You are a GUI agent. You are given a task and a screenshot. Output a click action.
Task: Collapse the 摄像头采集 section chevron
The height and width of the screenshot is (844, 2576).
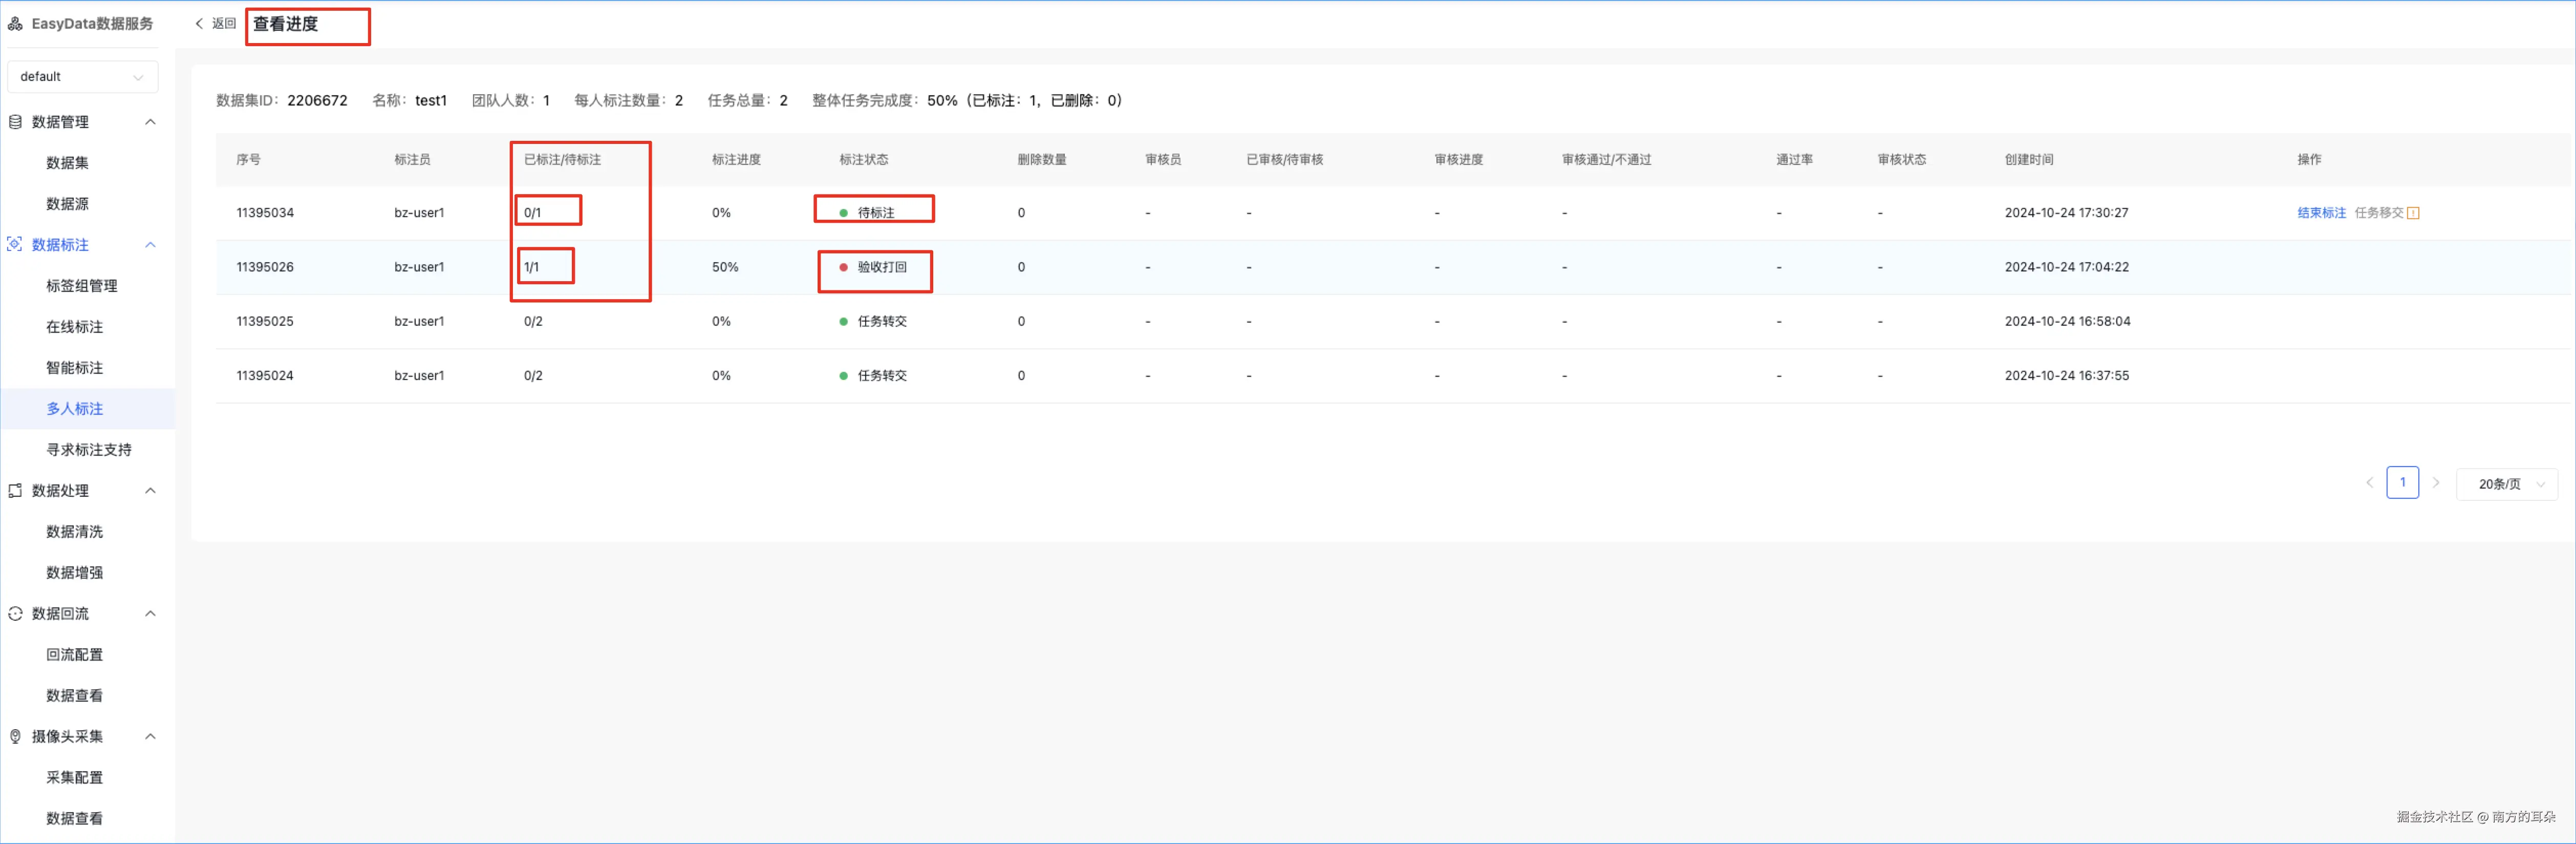(150, 736)
